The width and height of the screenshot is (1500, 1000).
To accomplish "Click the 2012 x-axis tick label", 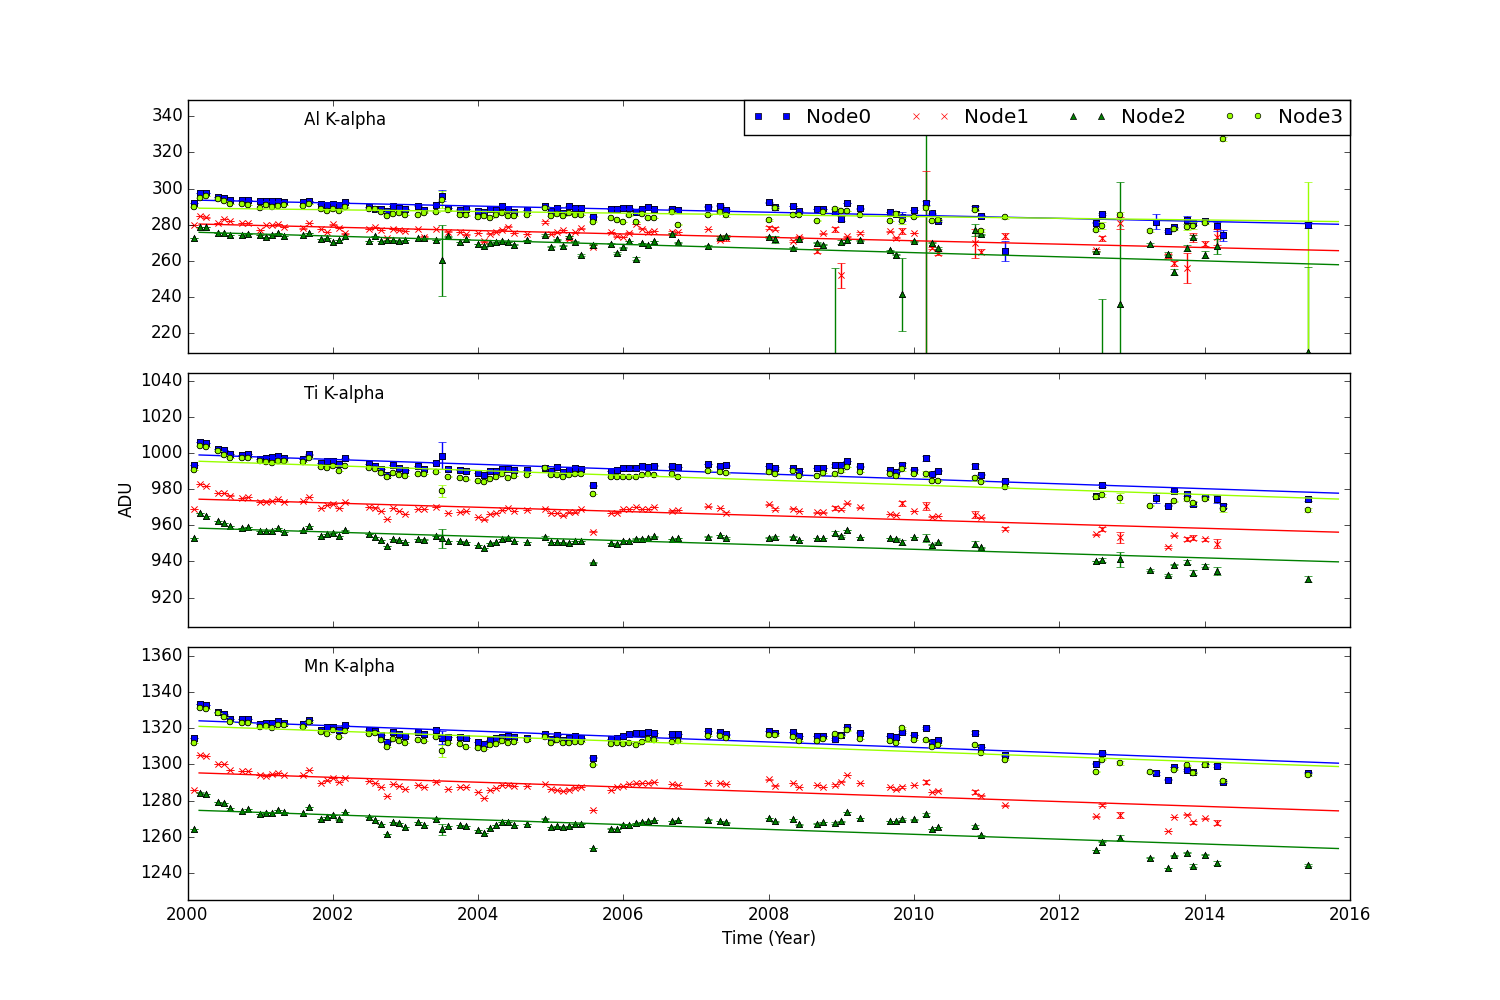I will click(1059, 914).
